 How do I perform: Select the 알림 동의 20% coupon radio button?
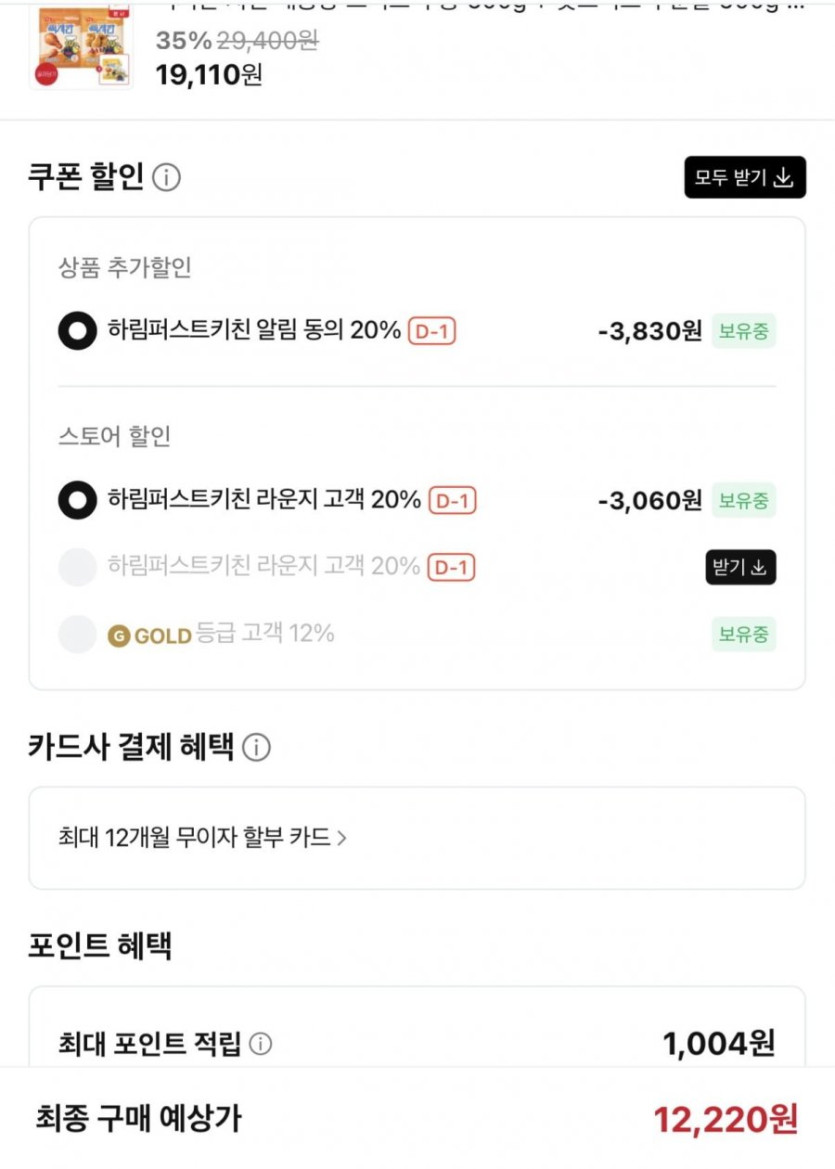(77, 331)
